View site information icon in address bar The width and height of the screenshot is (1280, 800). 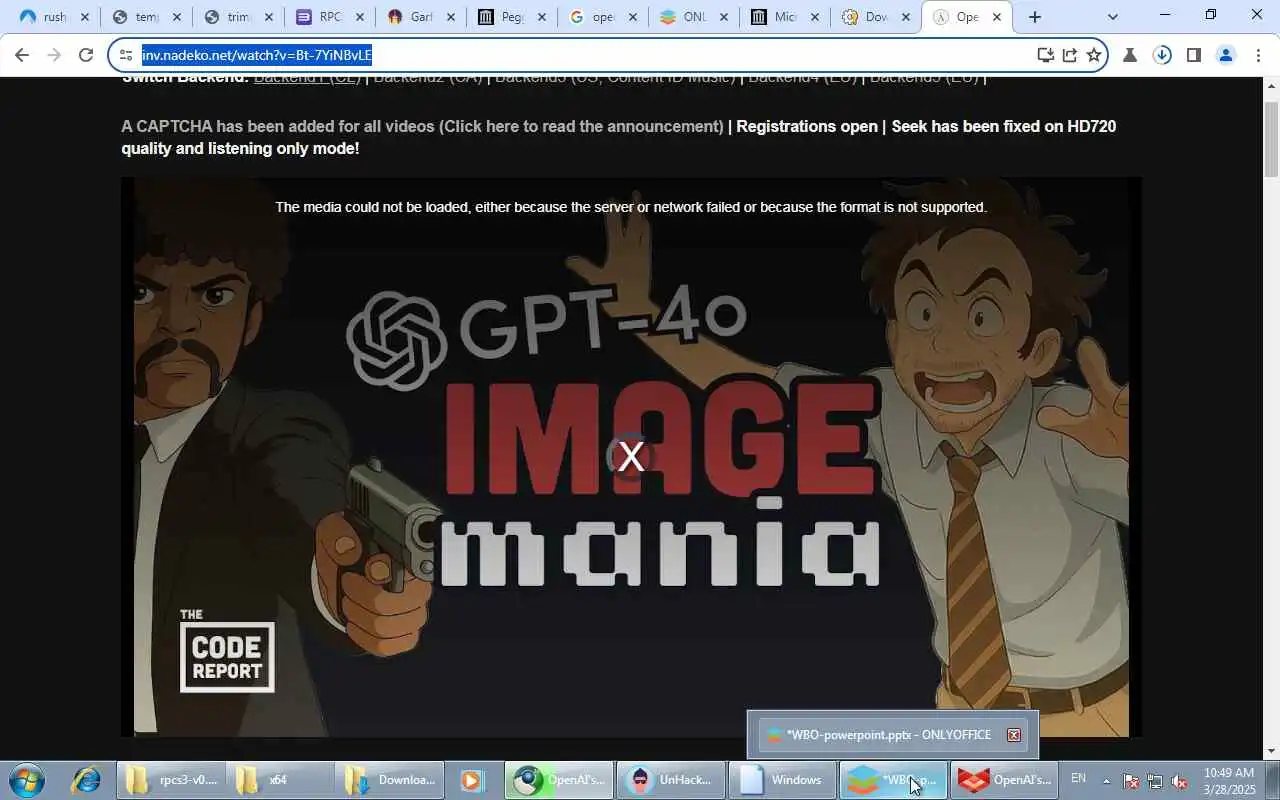[125, 55]
